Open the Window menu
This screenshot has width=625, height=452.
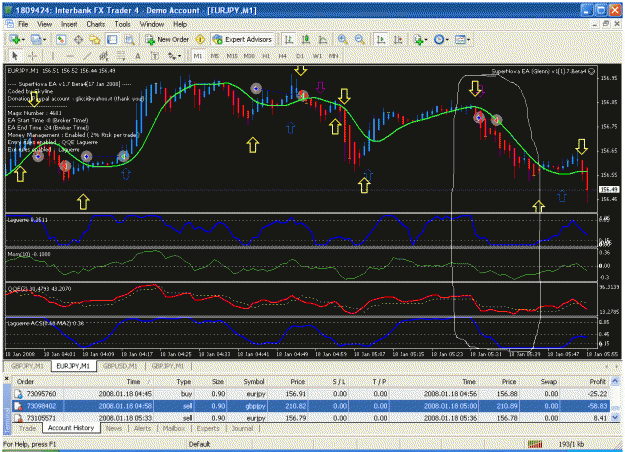[152, 24]
